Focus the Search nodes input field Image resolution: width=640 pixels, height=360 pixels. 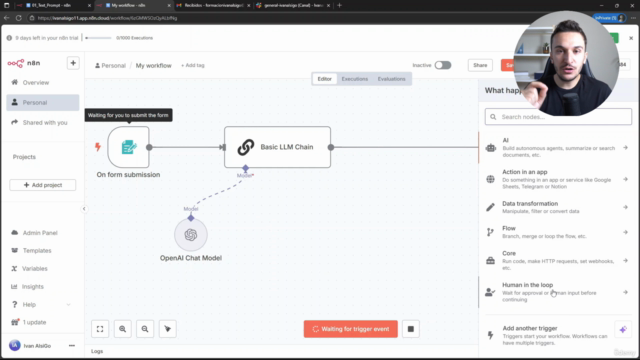(x=558, y=117)
